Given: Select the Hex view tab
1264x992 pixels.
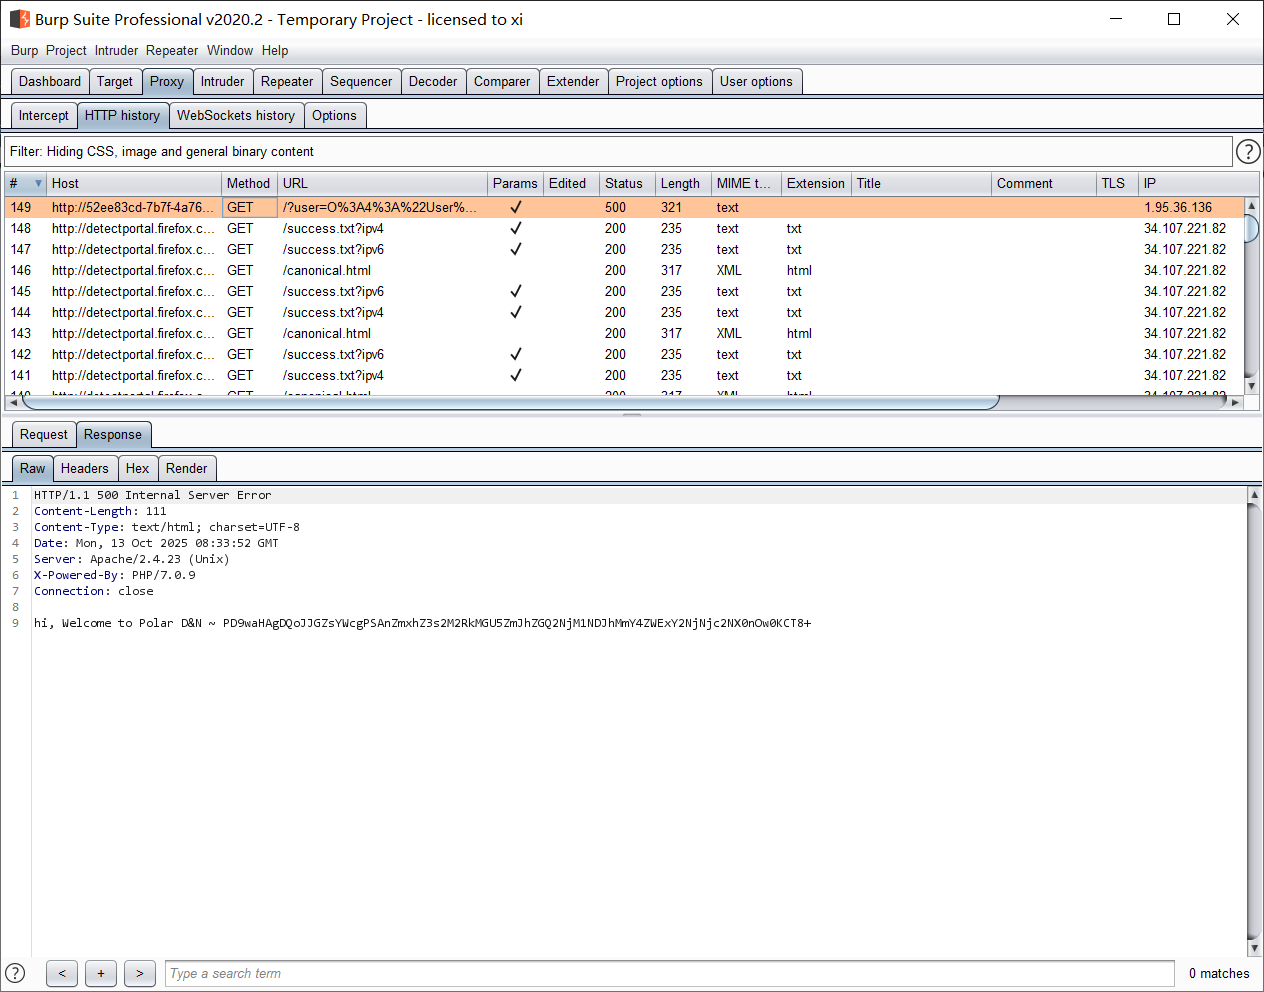Looking at the screenshot, I should (138, 469).
